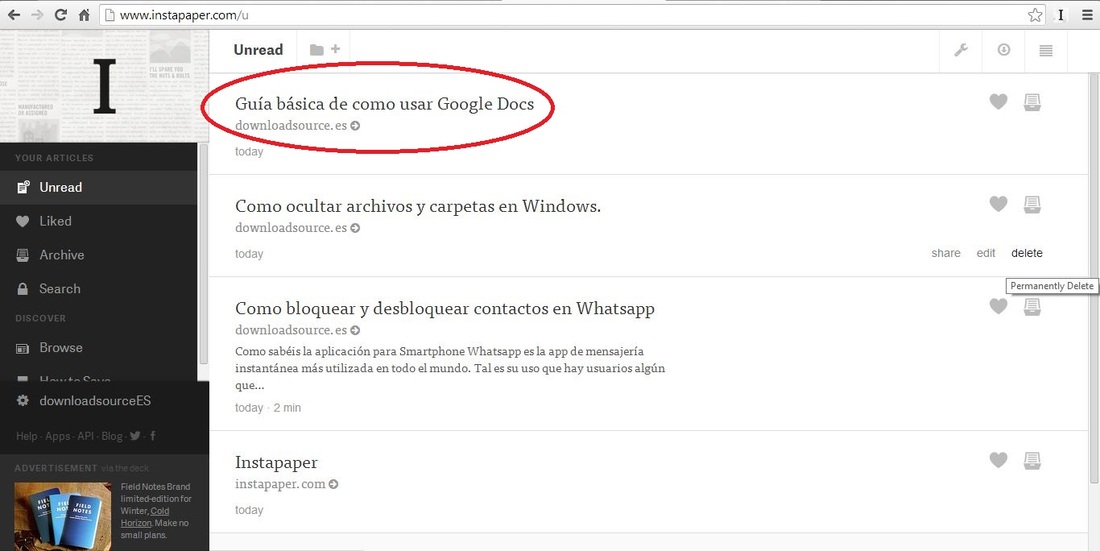Screen dimensions: 1100x551
Task: Open the Blog footer link
Action: click(112, 437)
